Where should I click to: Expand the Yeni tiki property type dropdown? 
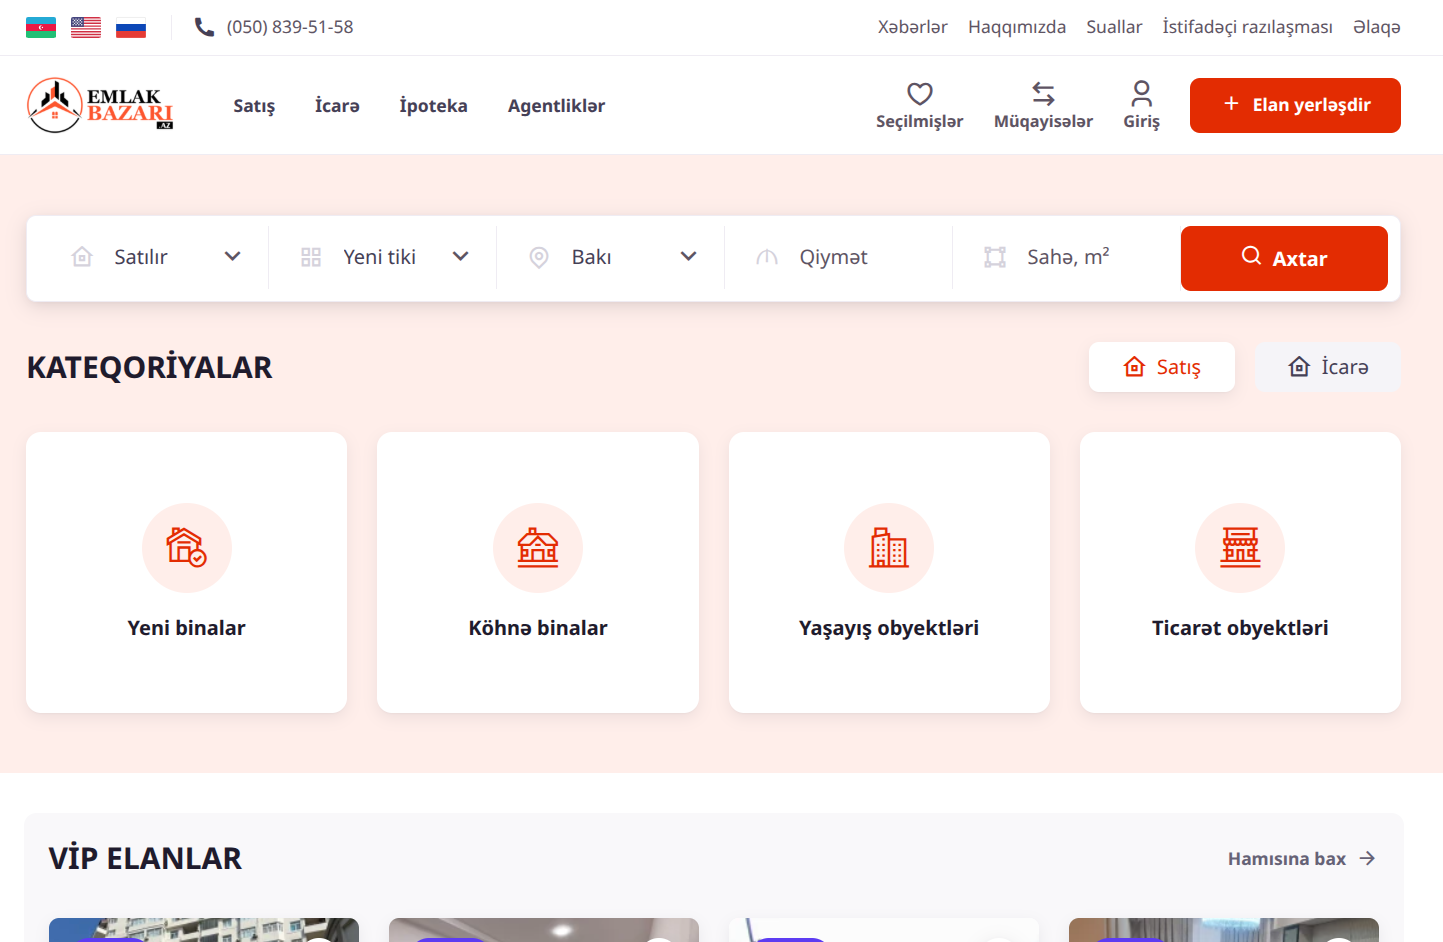(x=384, y=257)
